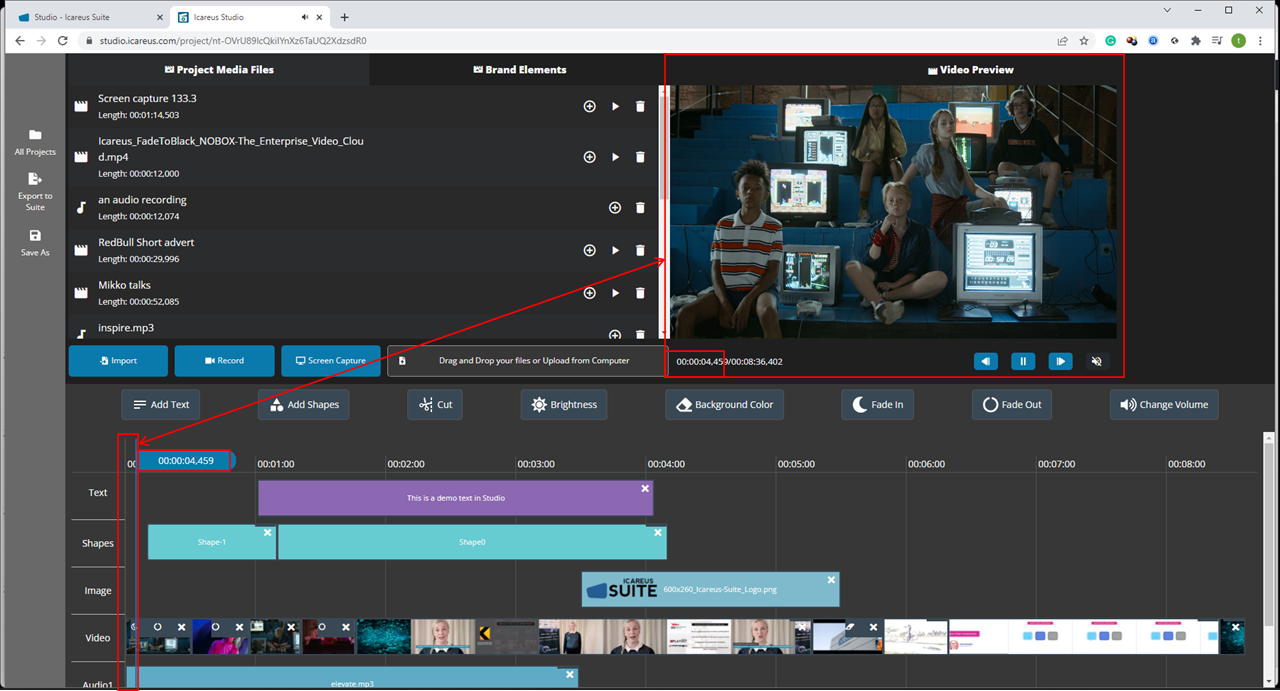Screen dimensions: 1280x691
Task: Play Screen capture 133.3 media file
Action: click(x=615, y=106)
